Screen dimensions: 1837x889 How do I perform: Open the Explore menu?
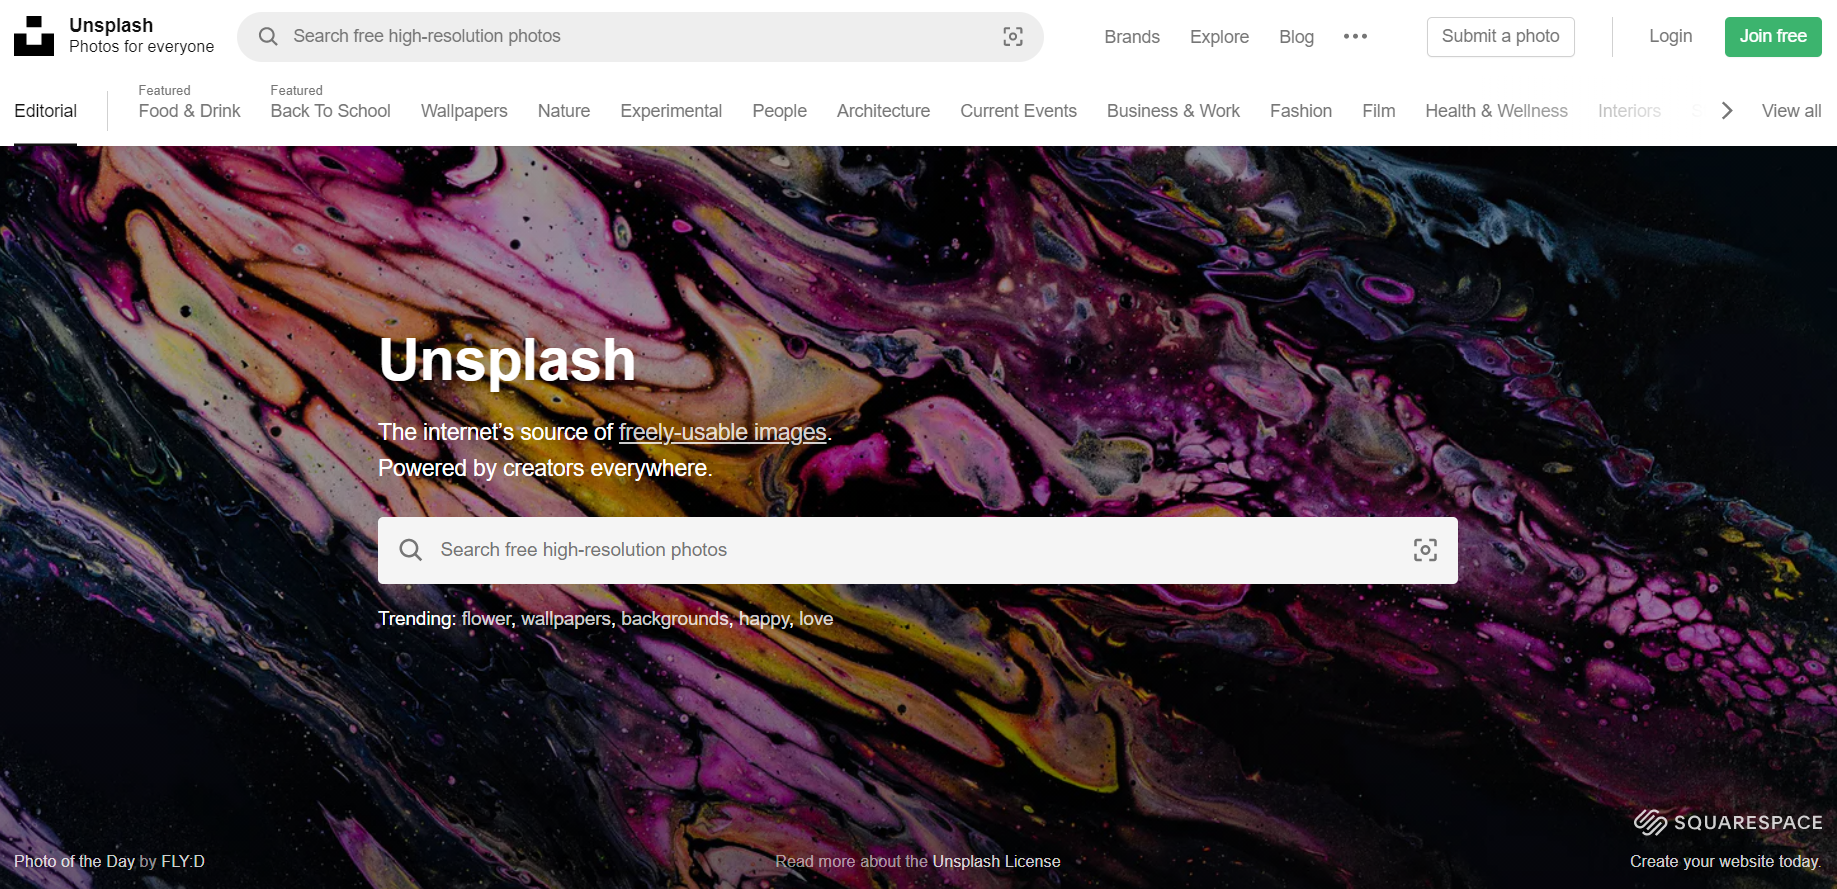click(x=1219, y=37)
